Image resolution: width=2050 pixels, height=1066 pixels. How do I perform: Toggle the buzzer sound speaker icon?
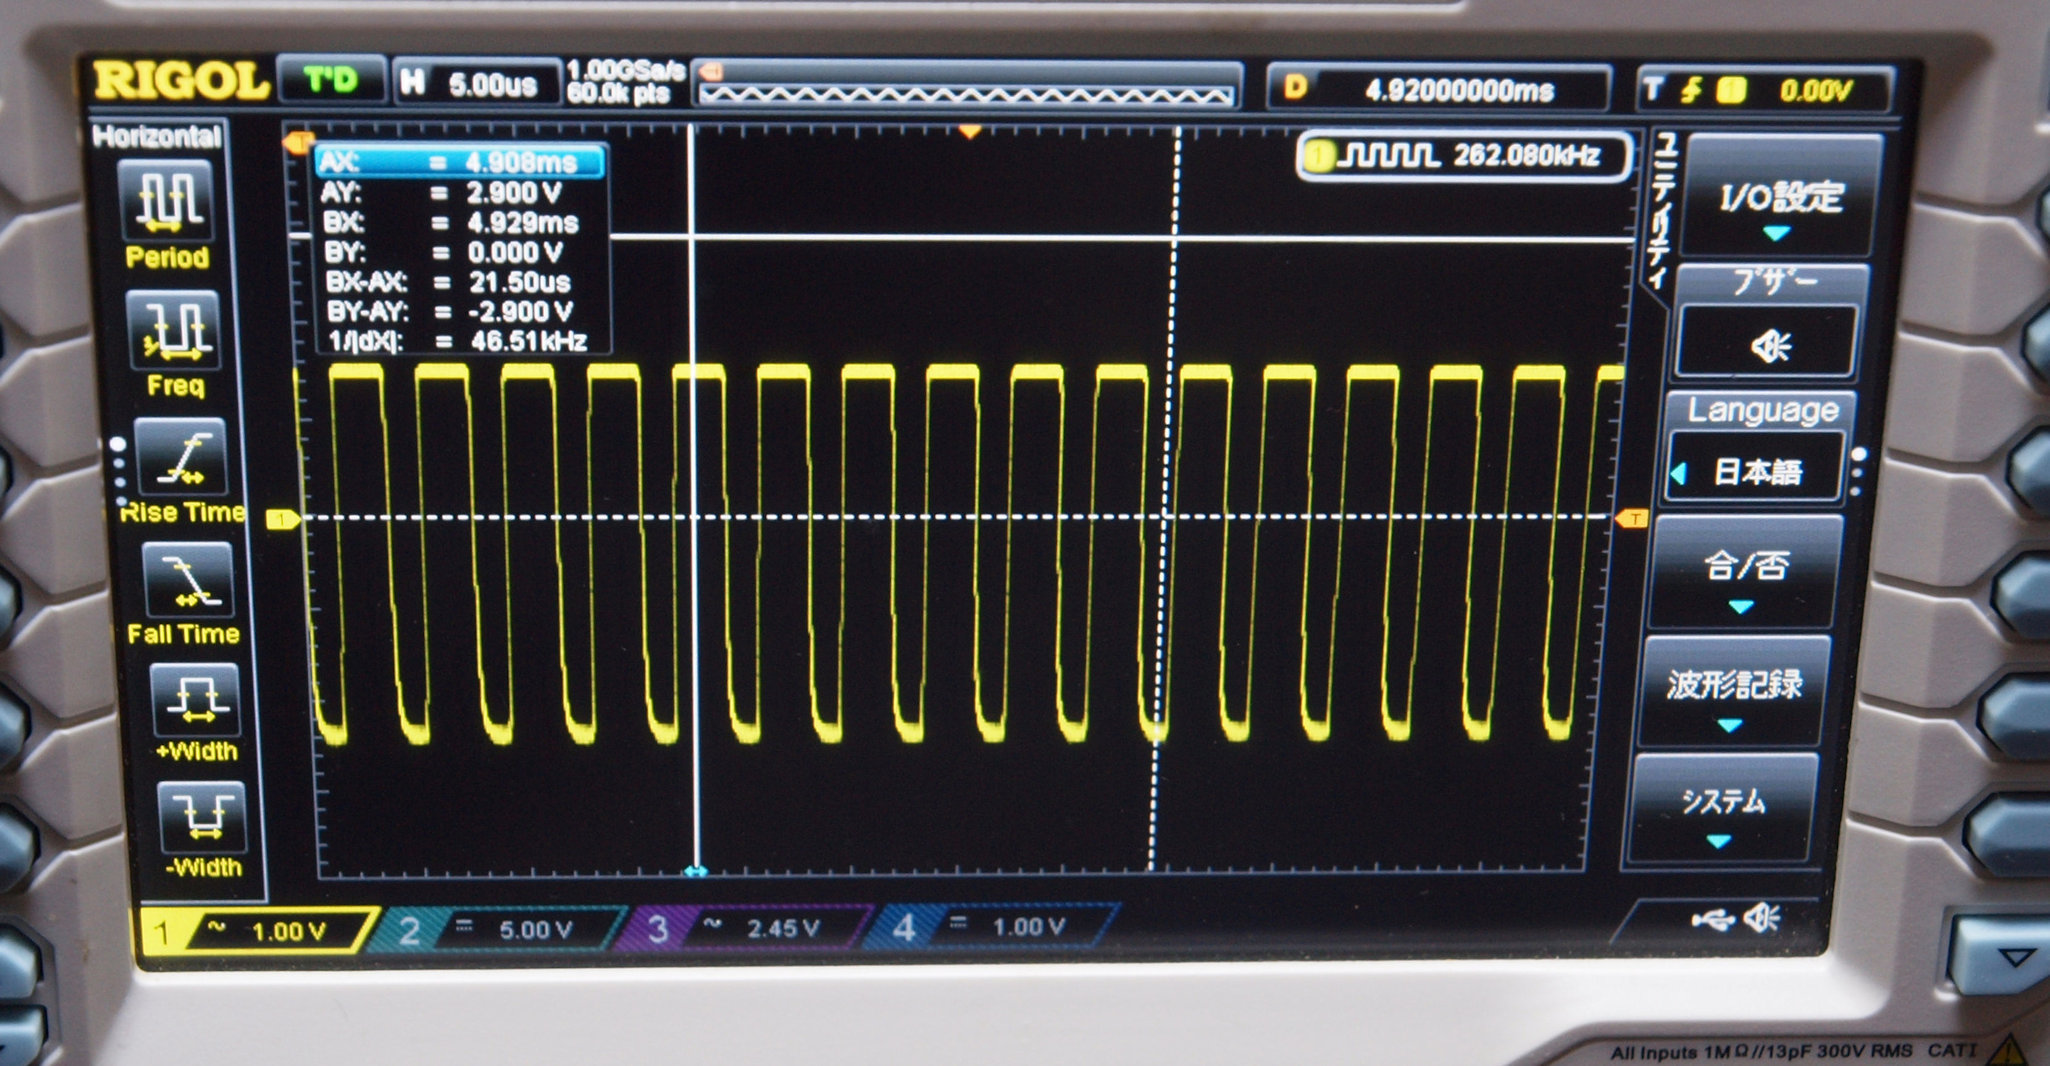click(1768, 347)
